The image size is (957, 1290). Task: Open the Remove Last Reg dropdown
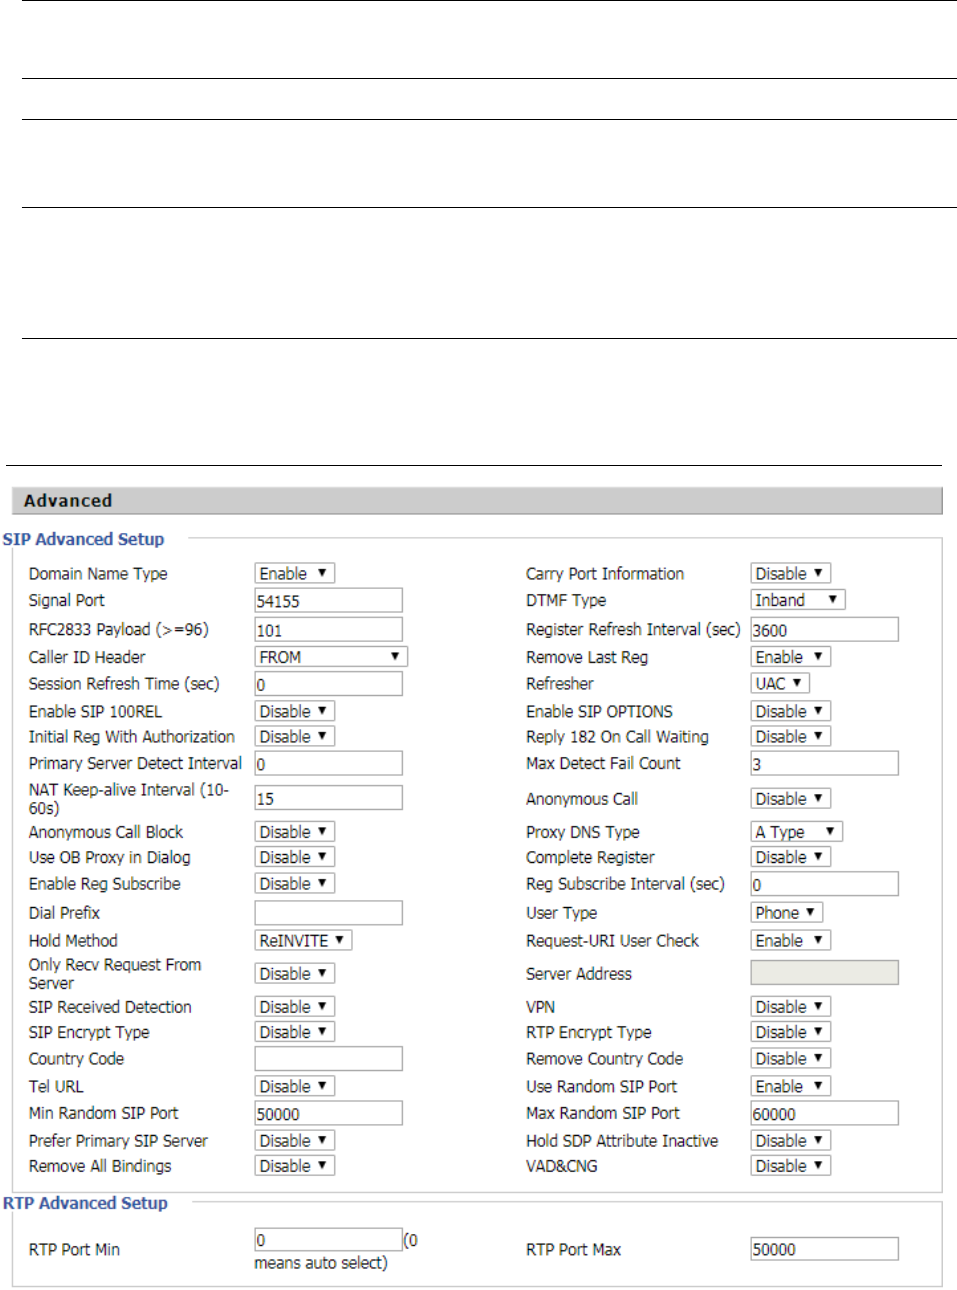pyautogui.click(x=790, y=657)
